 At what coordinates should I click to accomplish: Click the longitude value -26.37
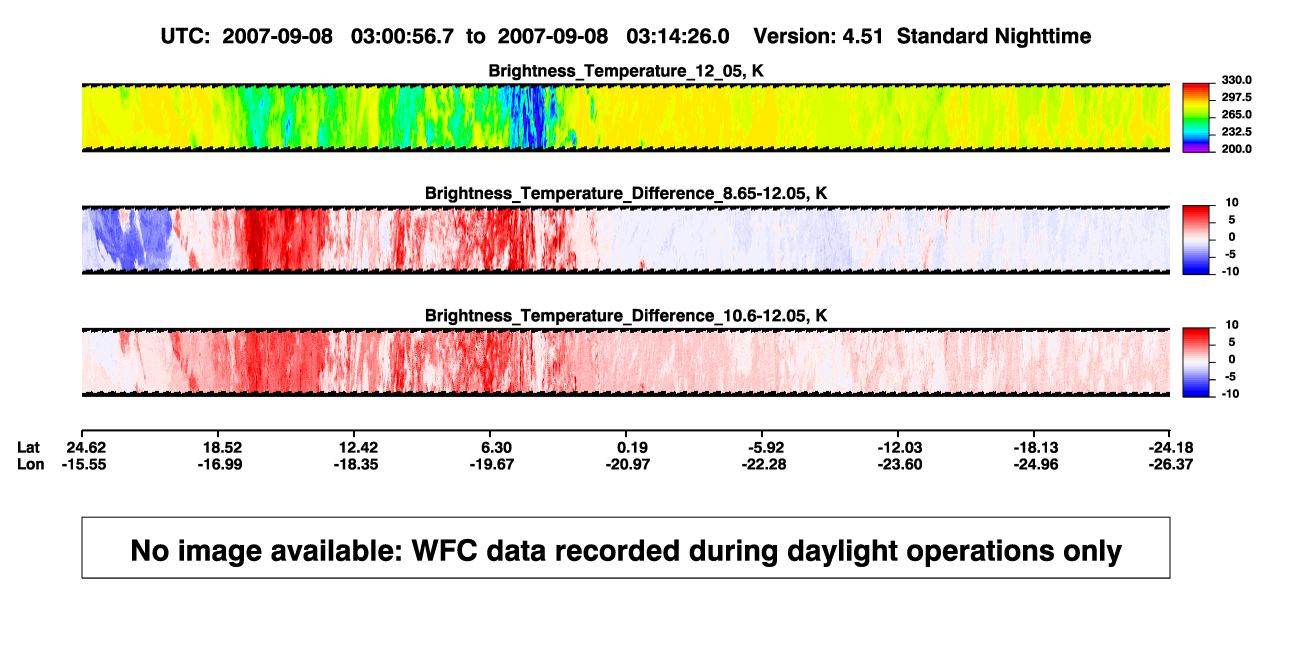point(1172,464)
